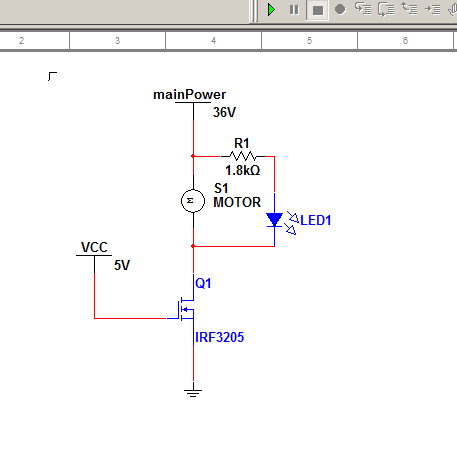
Task: Click ruler column 5 header
Action: 309,41
